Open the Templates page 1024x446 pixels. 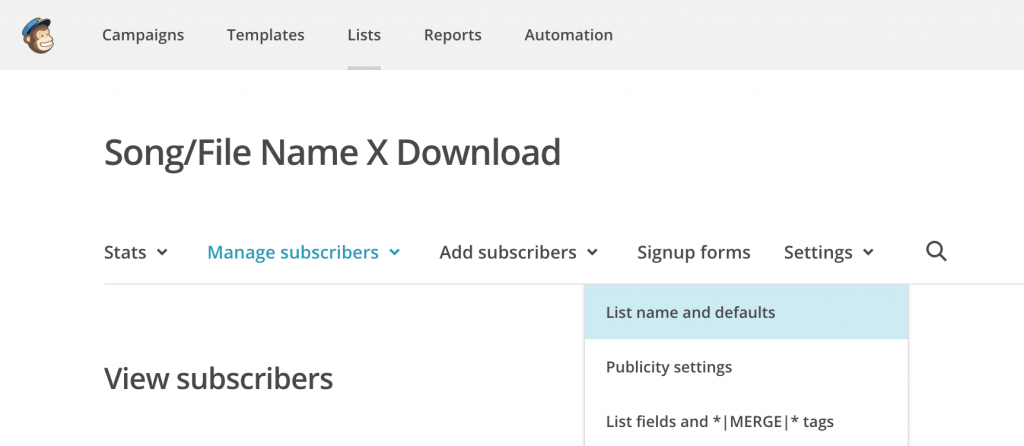click(266, 35)
